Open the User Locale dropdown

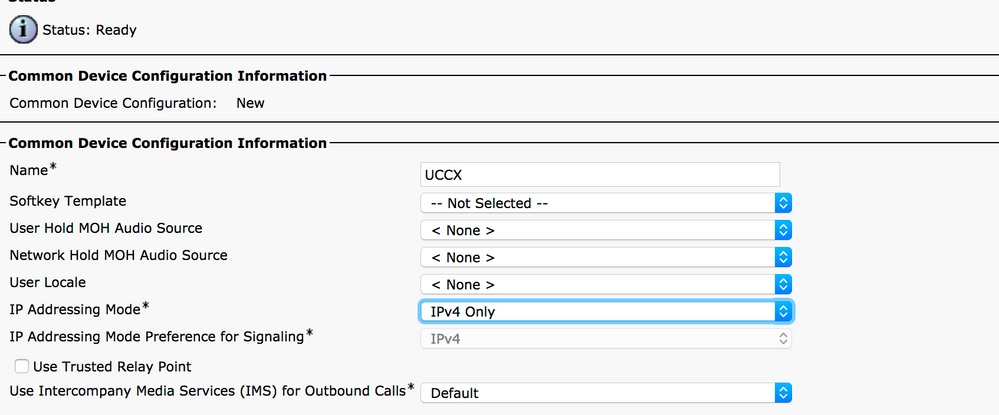point(606,284)
